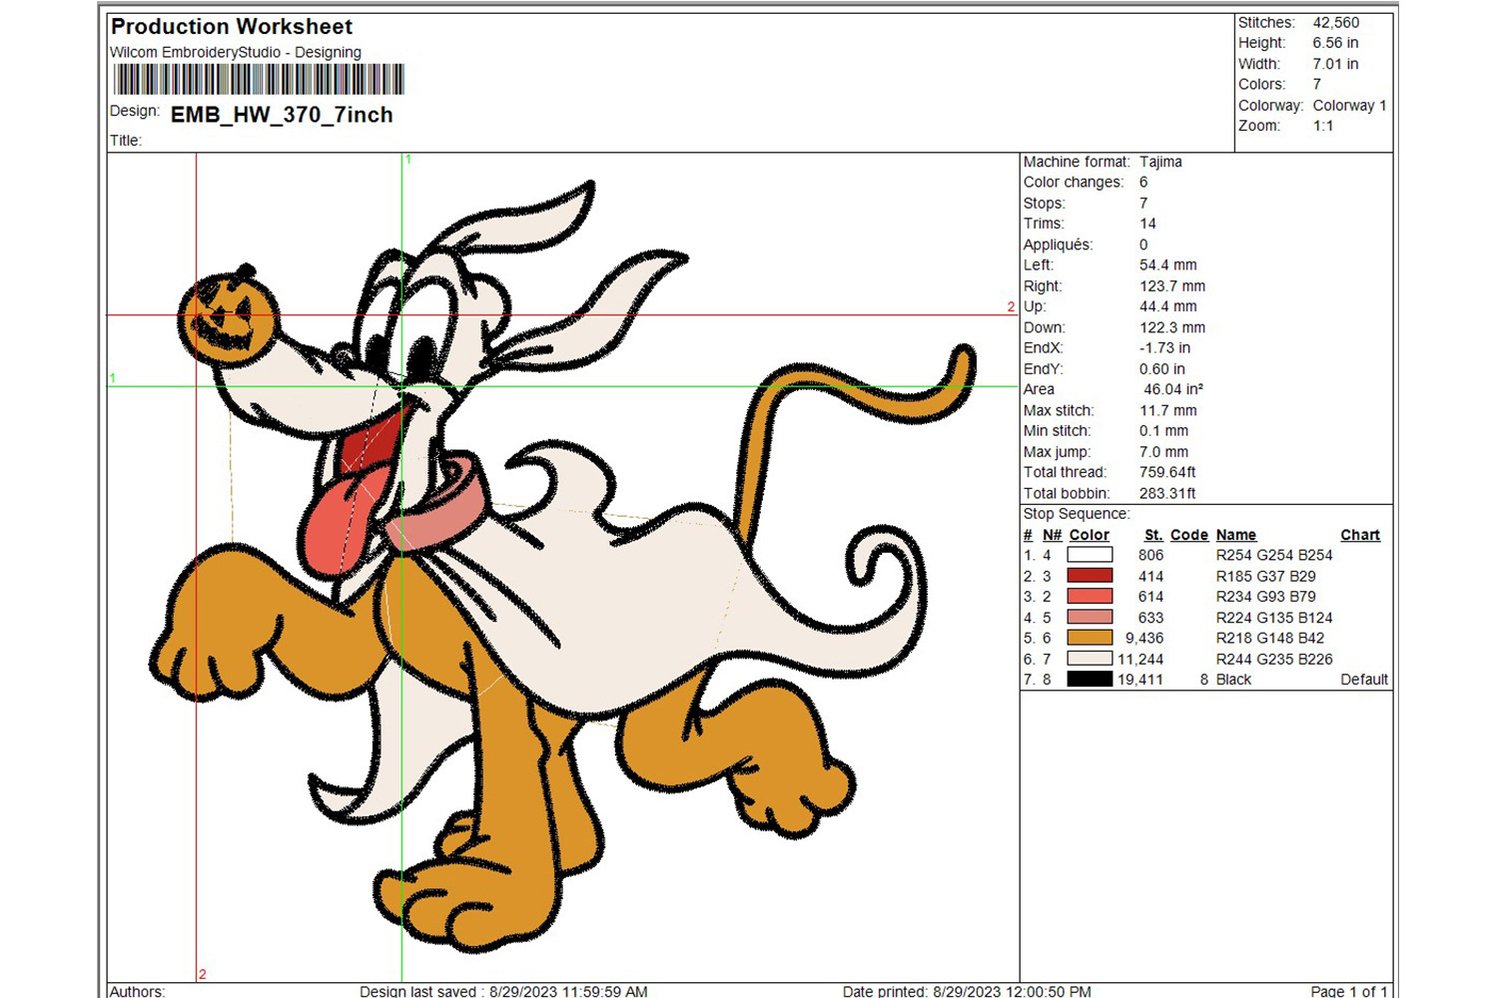The image size is (1500, 998).
Task: Click the thread name "R234 G93 B79"
Action: 1266,596
